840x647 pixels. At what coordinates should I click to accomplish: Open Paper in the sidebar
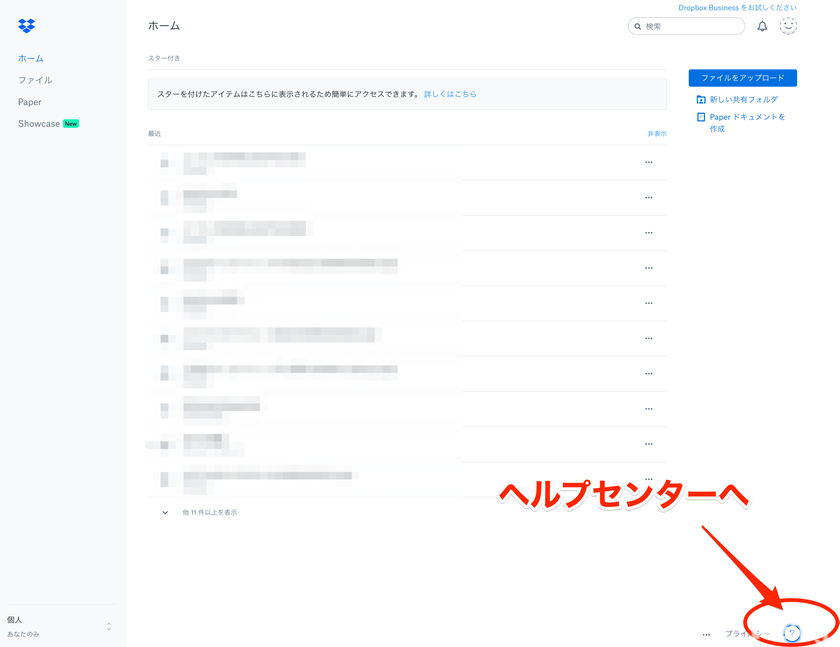(x=29, y=102)
